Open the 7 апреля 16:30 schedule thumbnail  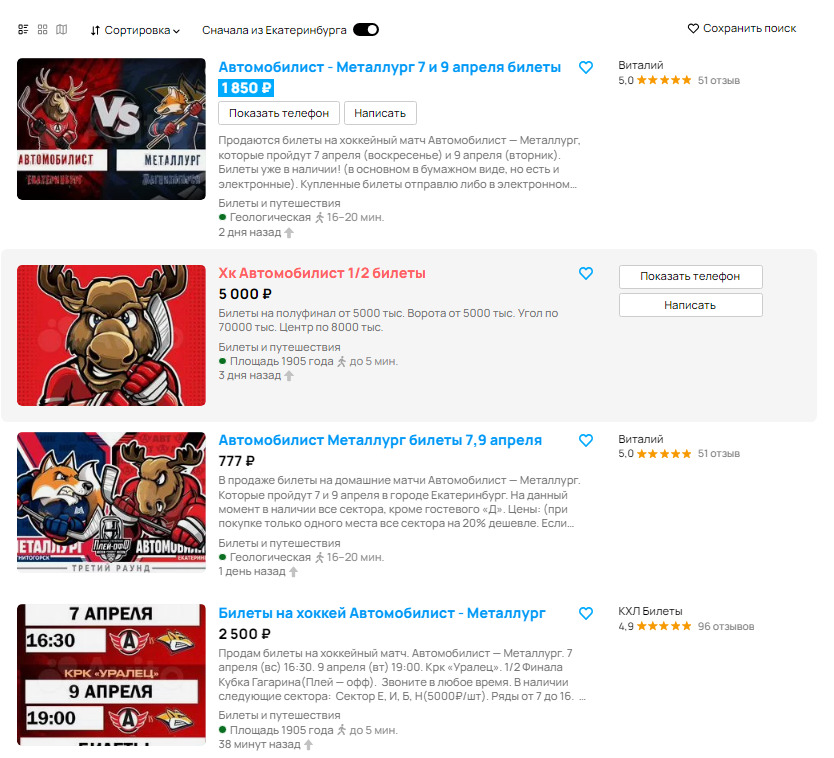click(111, 674)
